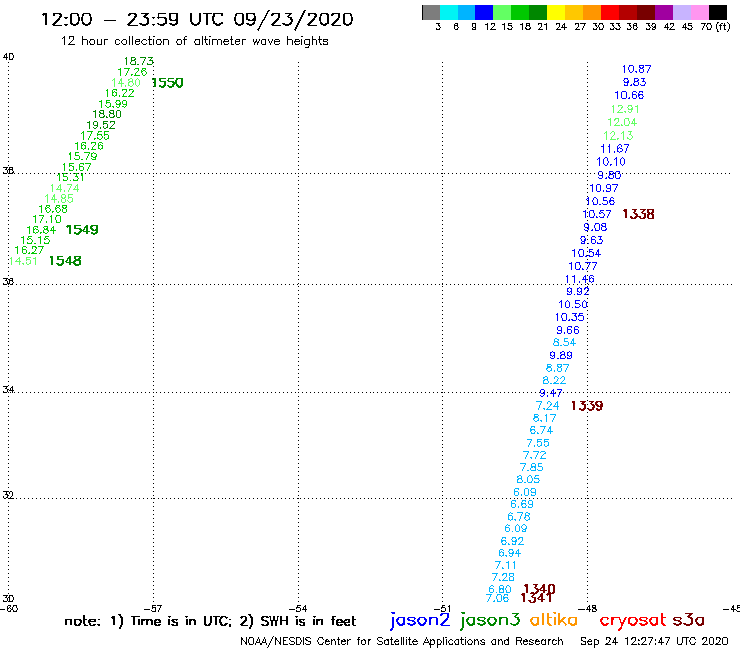The width and height of the screenshot is (740, 650).
Task: Select the -54 longitude axis label
Action: click(x=298, y=609)
